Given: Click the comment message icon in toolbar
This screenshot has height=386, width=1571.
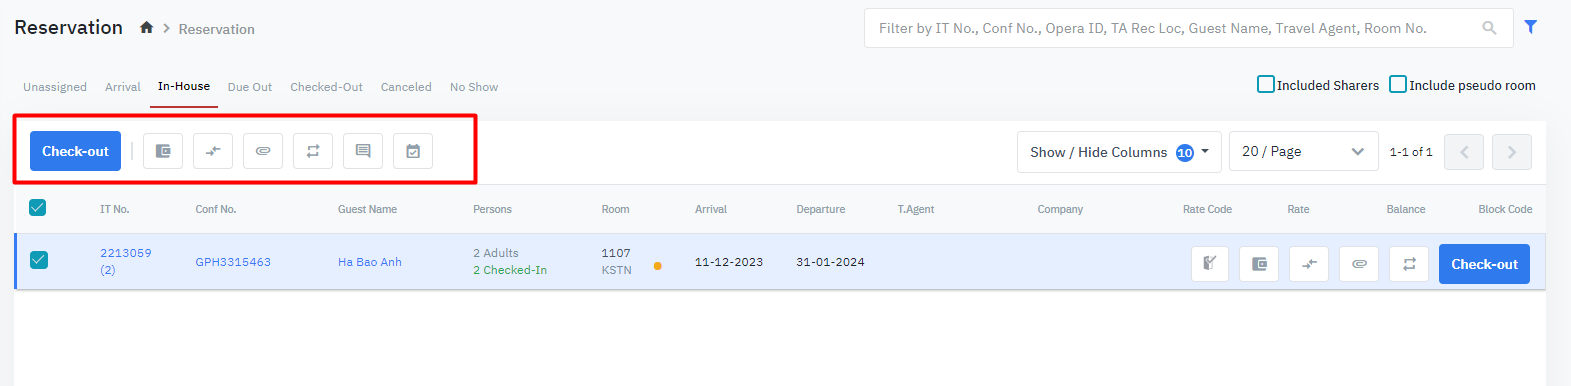Looking at the screenshot, I should tap(363, 151).
